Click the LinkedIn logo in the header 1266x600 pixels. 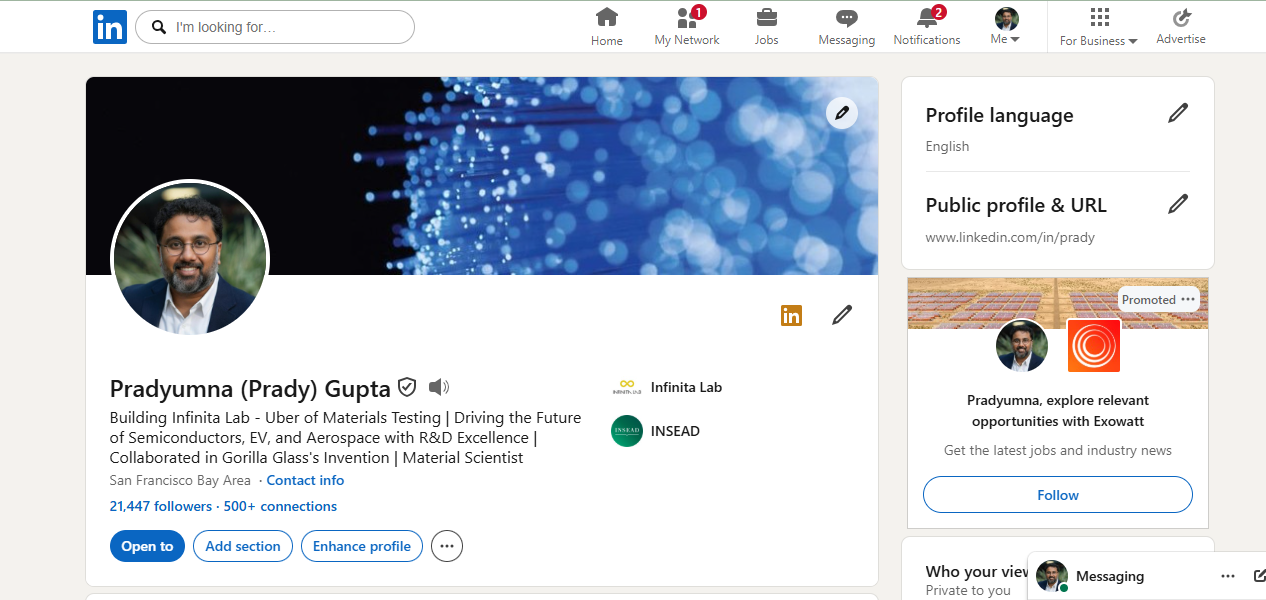110,27
